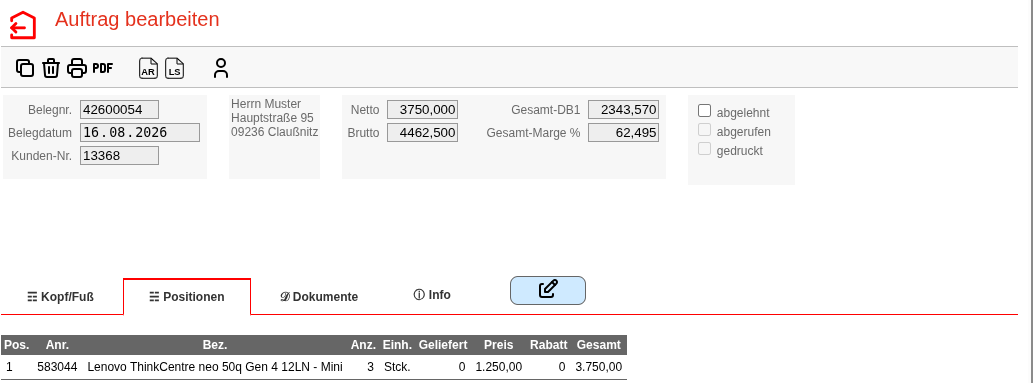
Task: Click the Anr. column header
Action: tap(57, 345)
